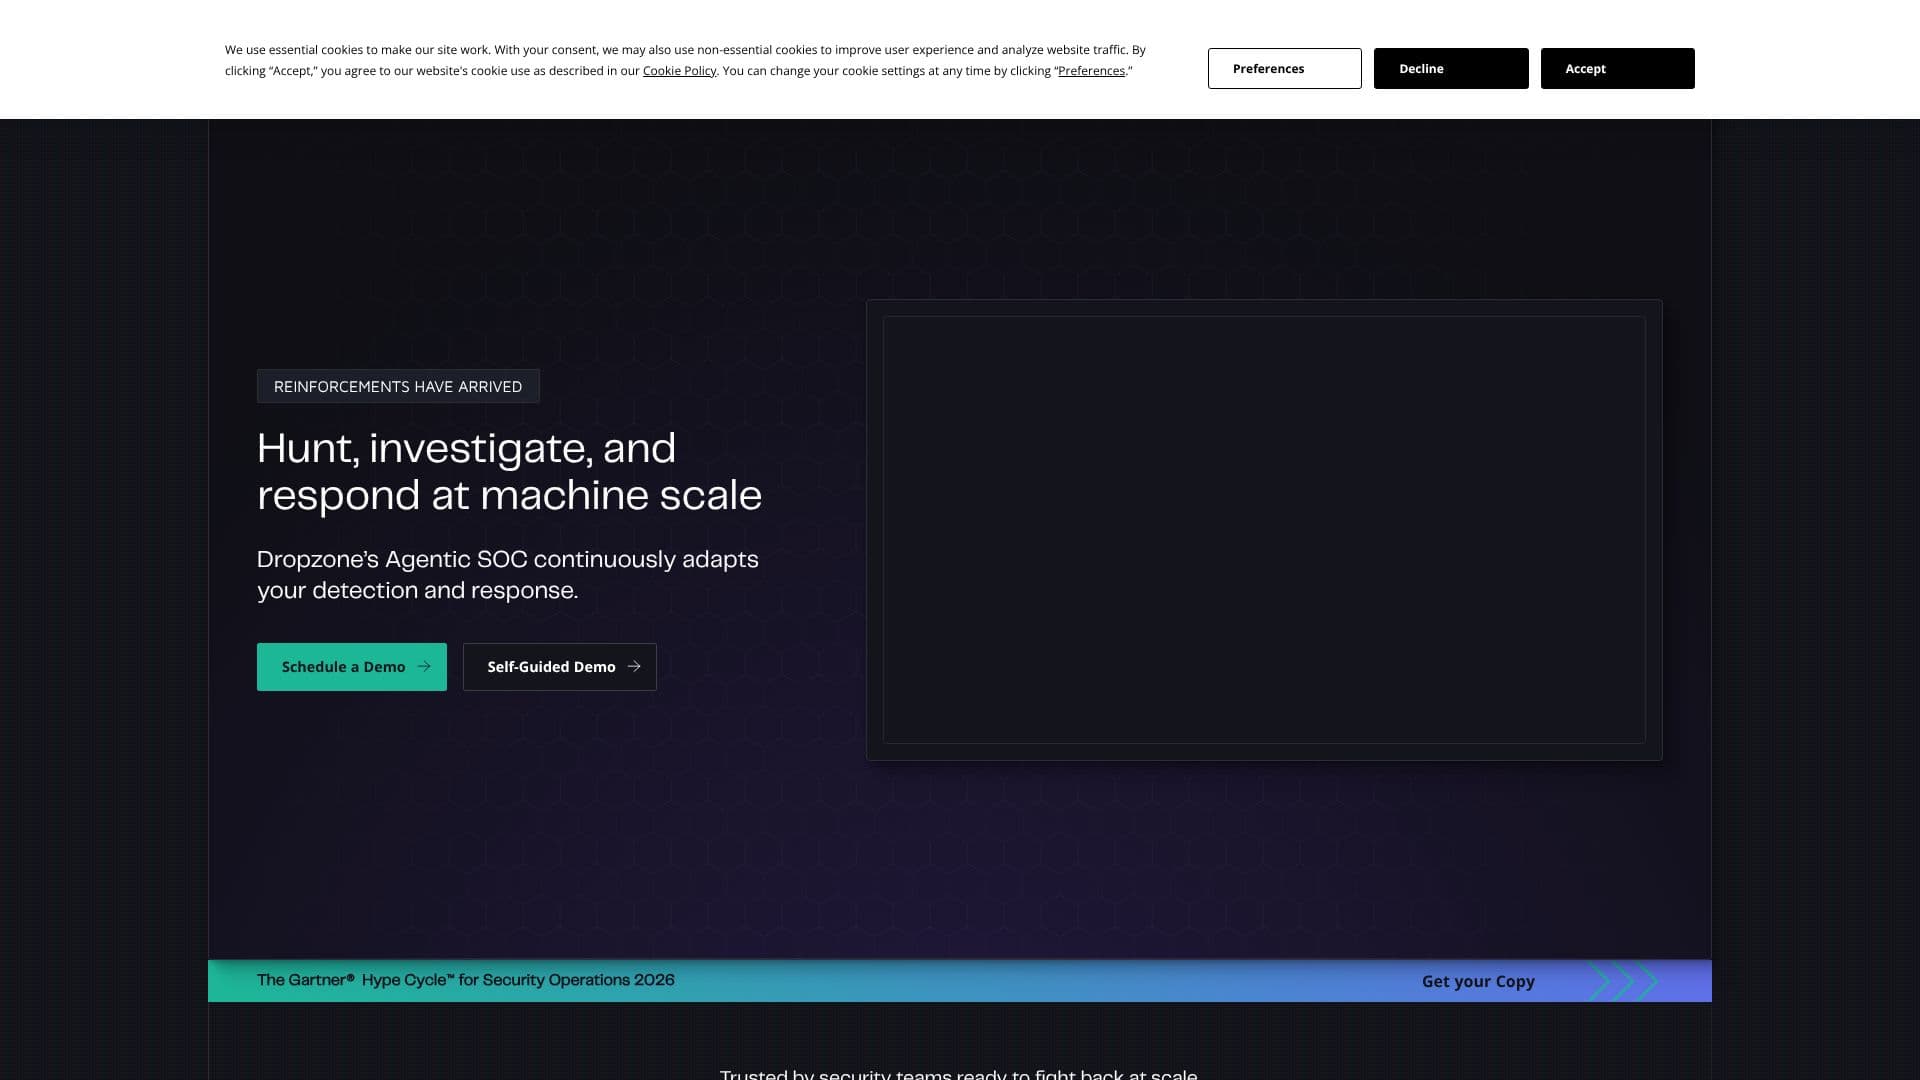Screen dimensions: 1920x1080
Task: Click the Gartner Hype Cycle banner text
Action: 466,980
